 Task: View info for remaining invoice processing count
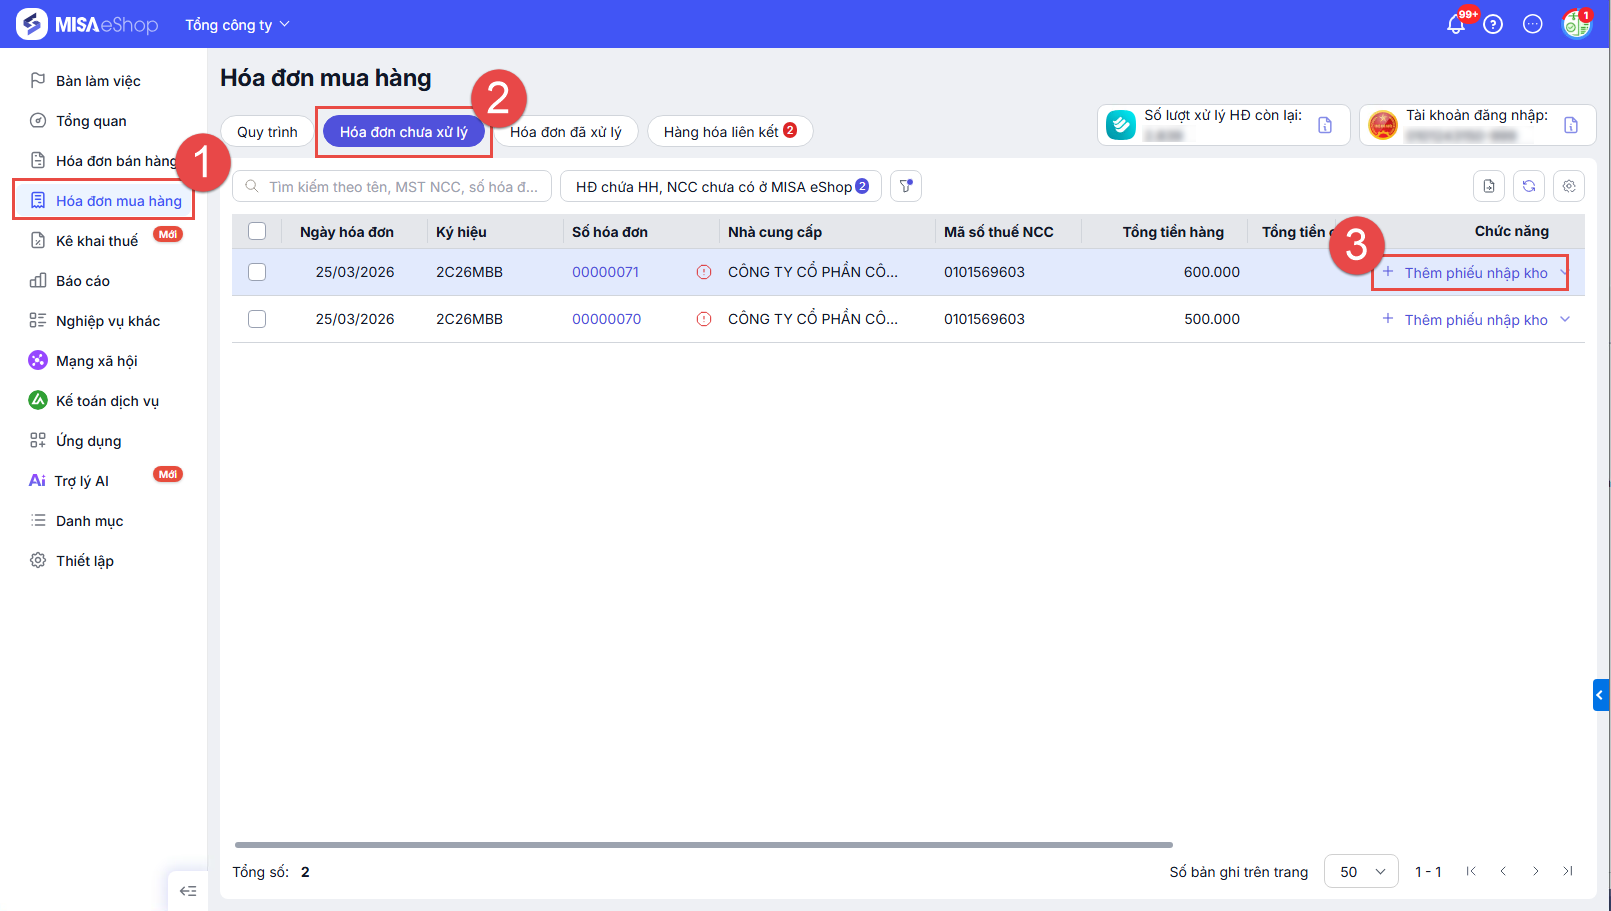point(1325,125)
